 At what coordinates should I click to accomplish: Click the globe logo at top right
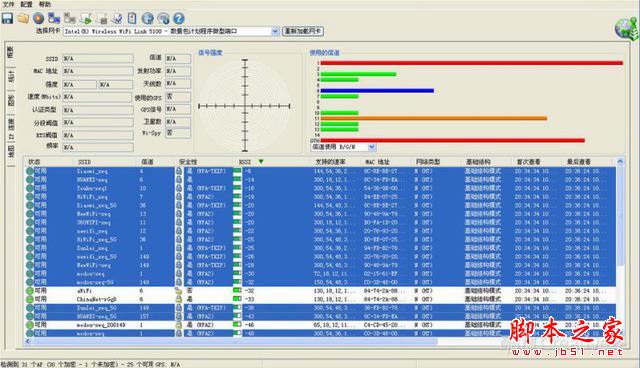pyautogui.click(x=627, y=29)
